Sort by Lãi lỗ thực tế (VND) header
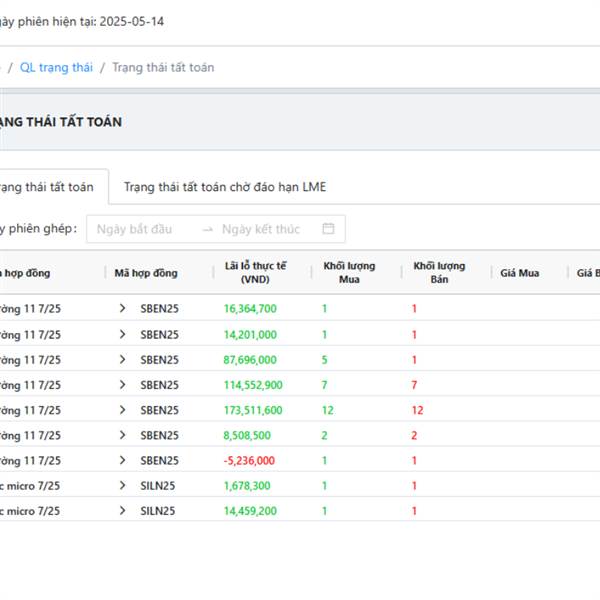This screenshot has width=600, height=600. click(x=255, y=272)
